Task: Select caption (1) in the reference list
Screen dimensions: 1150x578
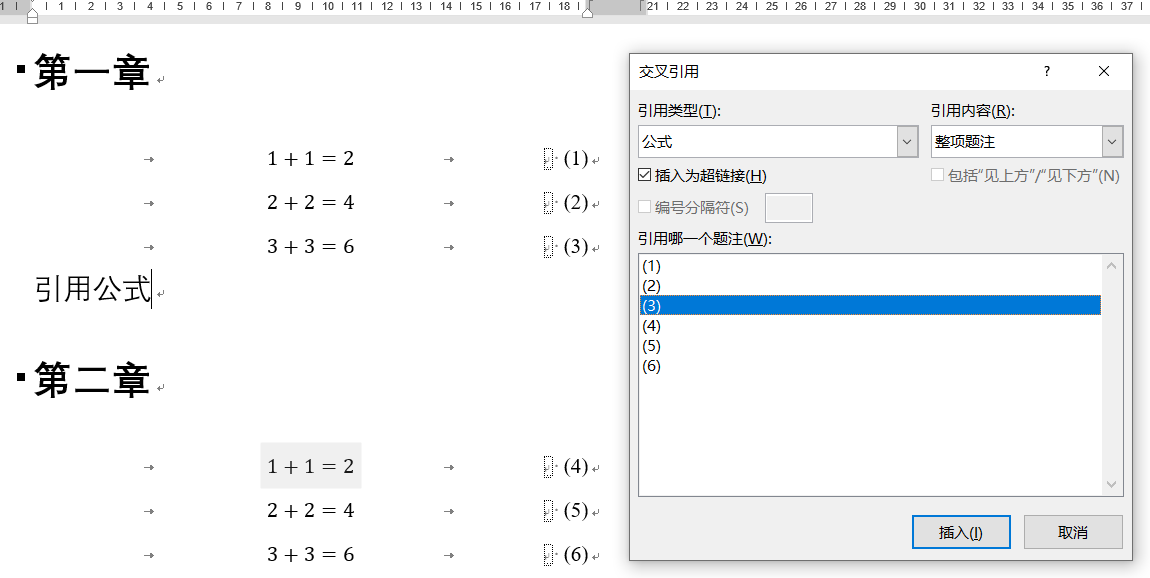Action: [700, 266]
